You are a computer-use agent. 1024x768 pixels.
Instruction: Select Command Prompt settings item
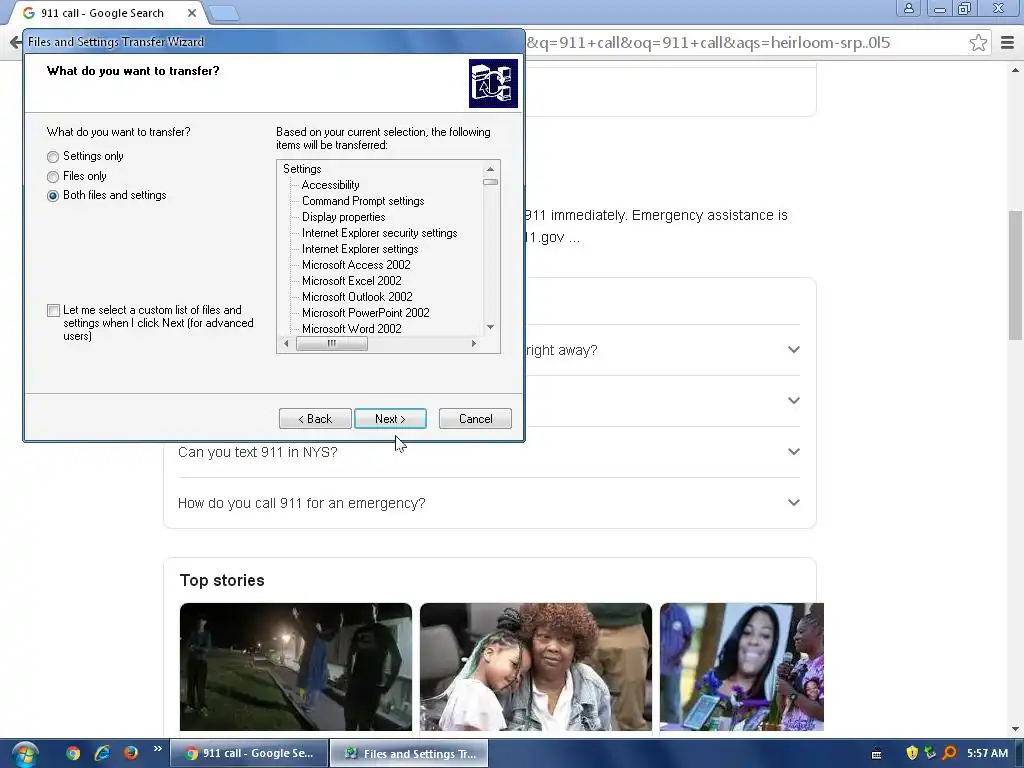coord(363,201)
